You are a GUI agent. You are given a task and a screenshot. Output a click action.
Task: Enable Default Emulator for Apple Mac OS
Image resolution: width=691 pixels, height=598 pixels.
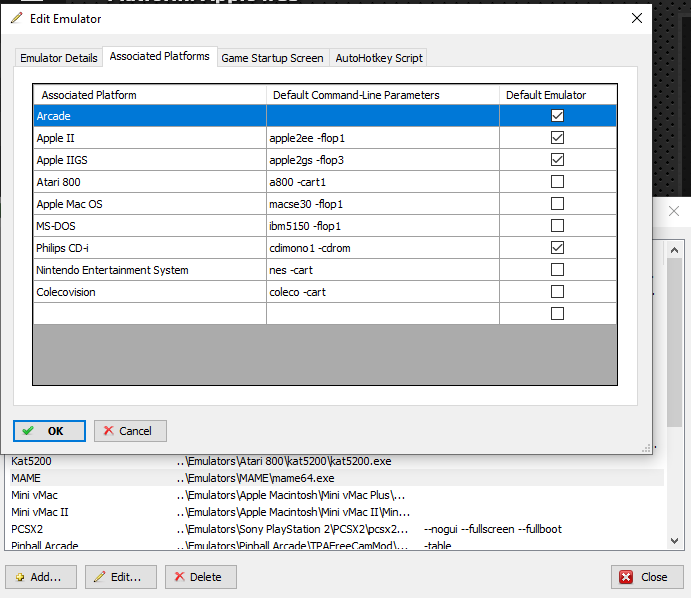click(x=557, y=204)
